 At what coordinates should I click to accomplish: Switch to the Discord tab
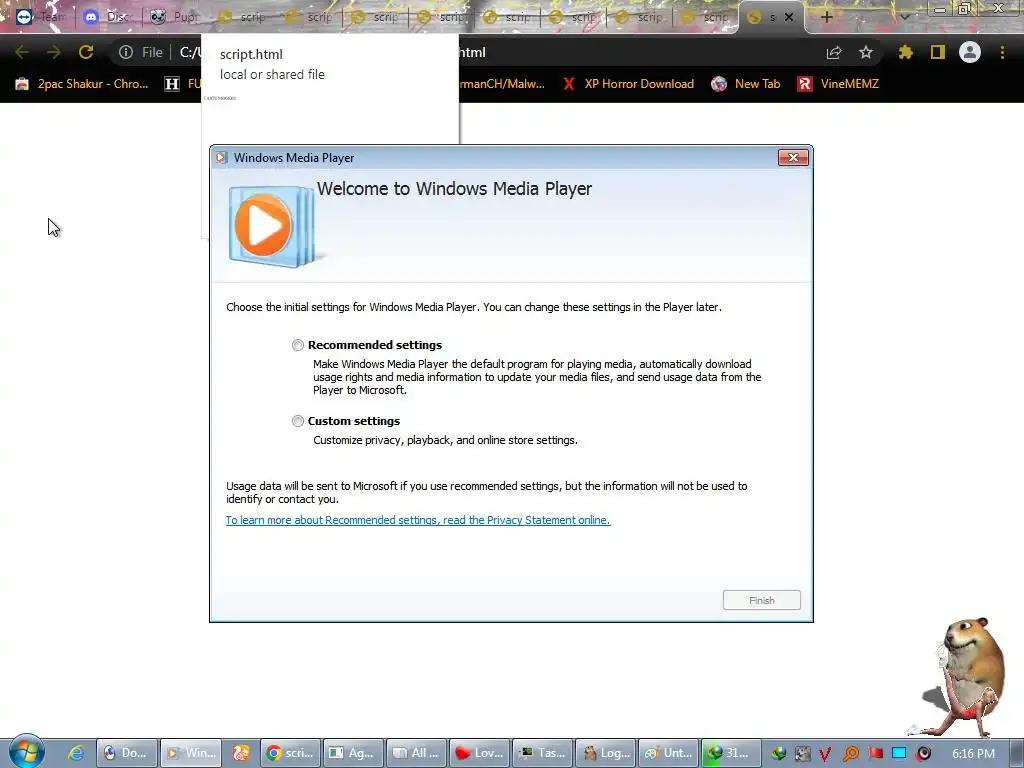click(x=108, y=17)
